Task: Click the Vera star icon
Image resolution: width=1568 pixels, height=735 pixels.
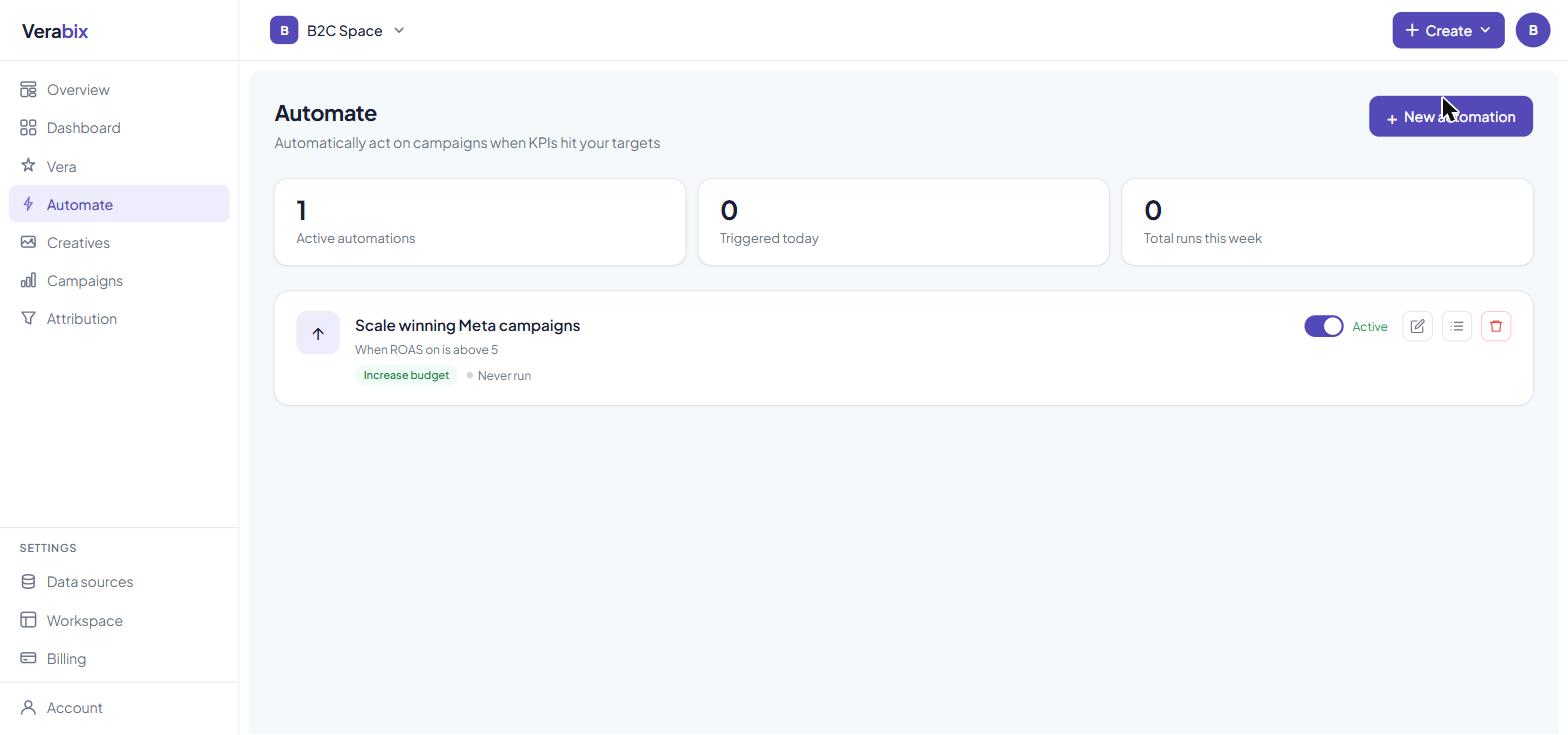Action: coord(28,166)
